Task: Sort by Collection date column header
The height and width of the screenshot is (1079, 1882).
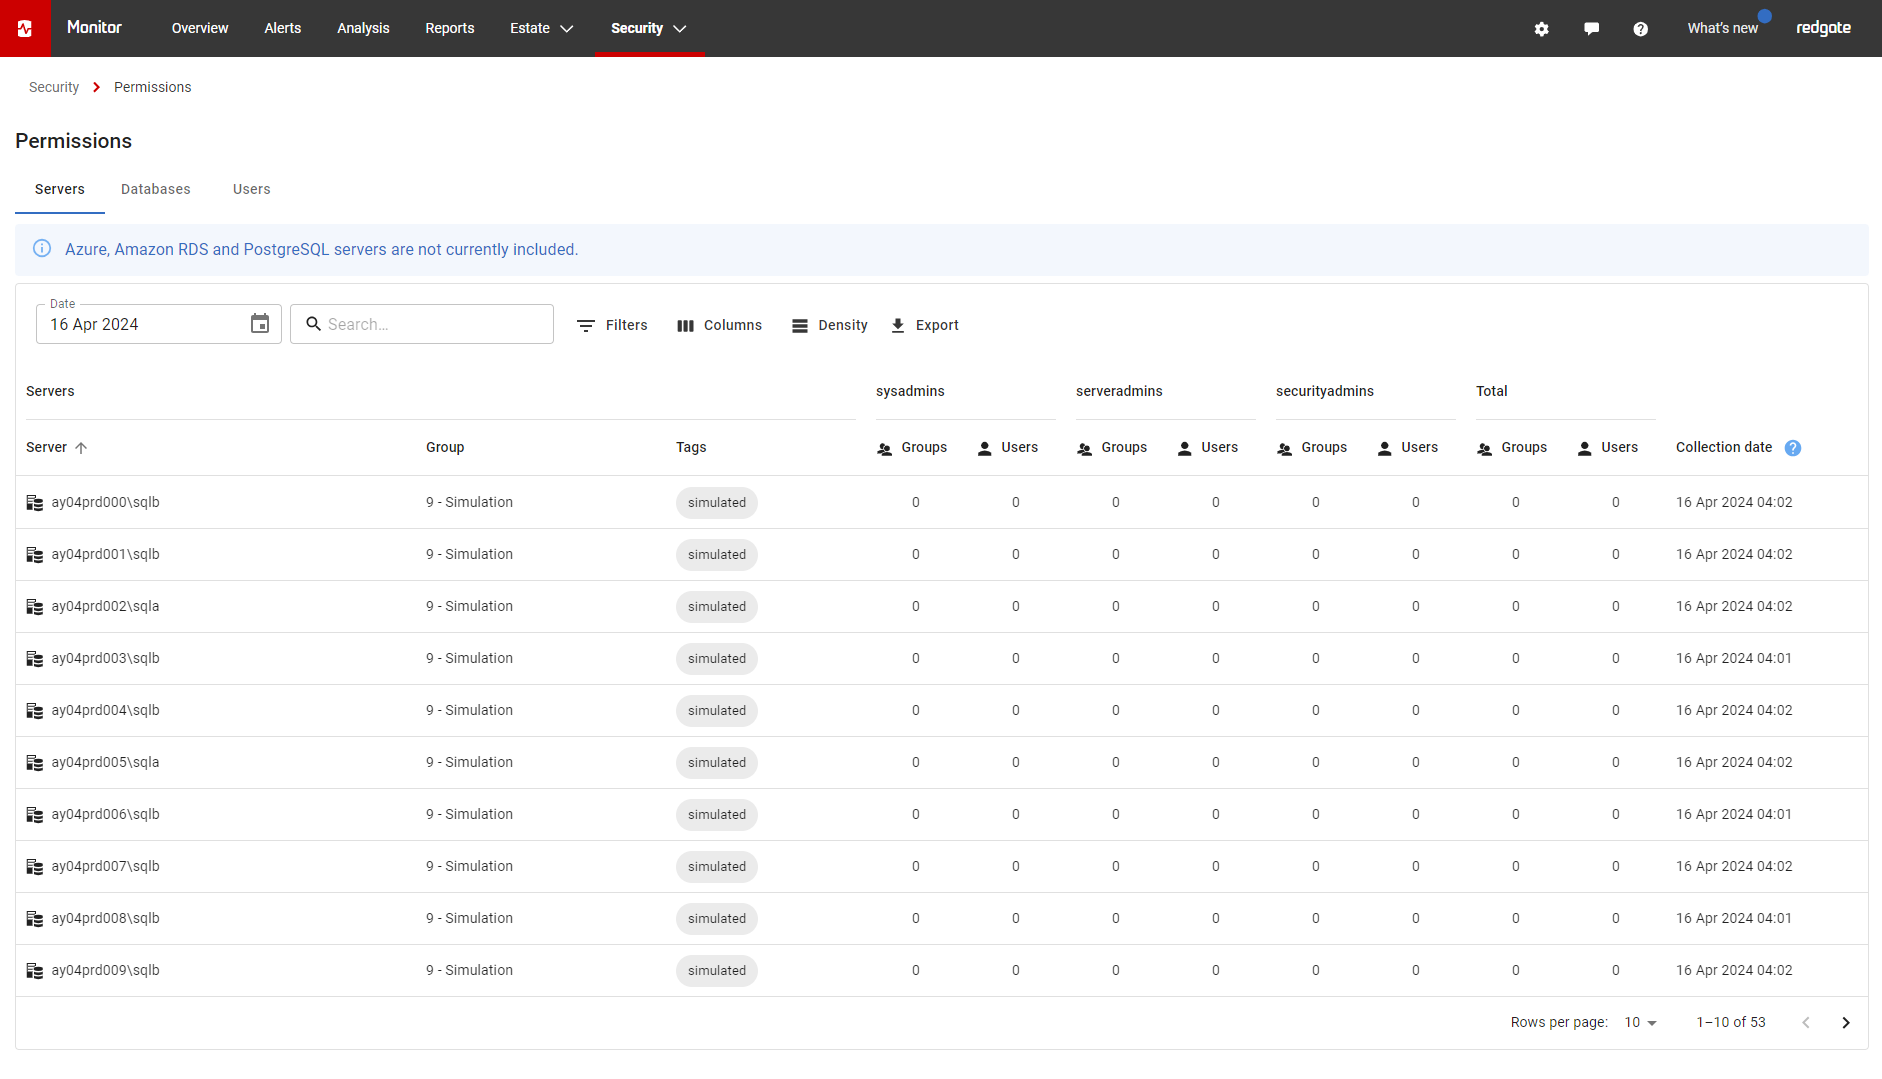Action: (1724, 447)
